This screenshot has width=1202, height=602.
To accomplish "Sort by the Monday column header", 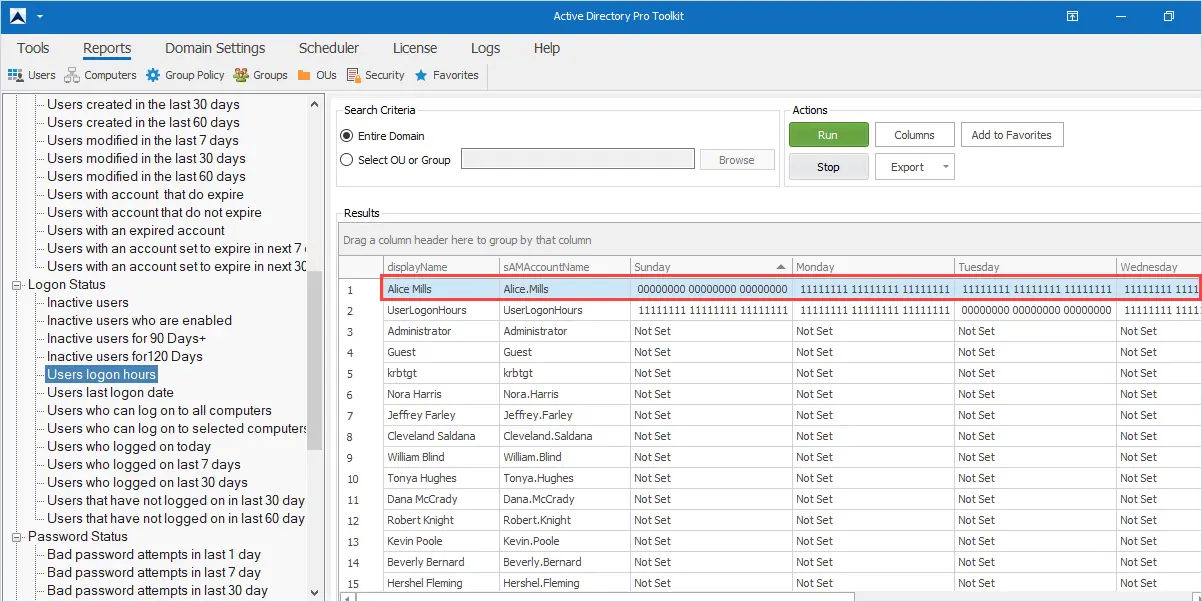I will coord(873,267).
